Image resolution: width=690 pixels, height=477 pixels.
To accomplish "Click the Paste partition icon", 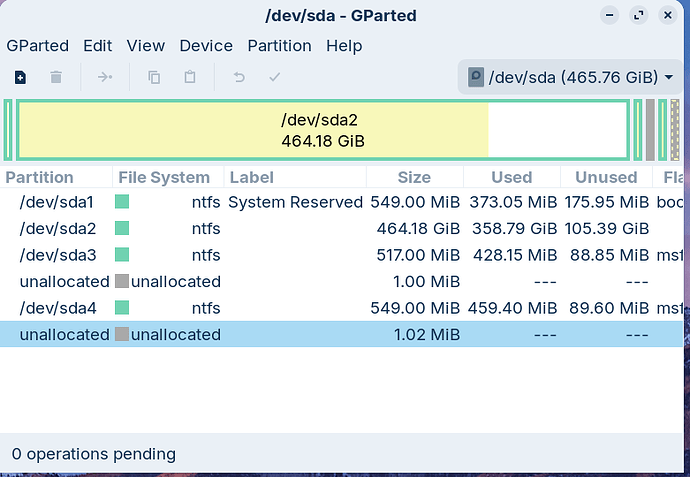I will point(190,77).
